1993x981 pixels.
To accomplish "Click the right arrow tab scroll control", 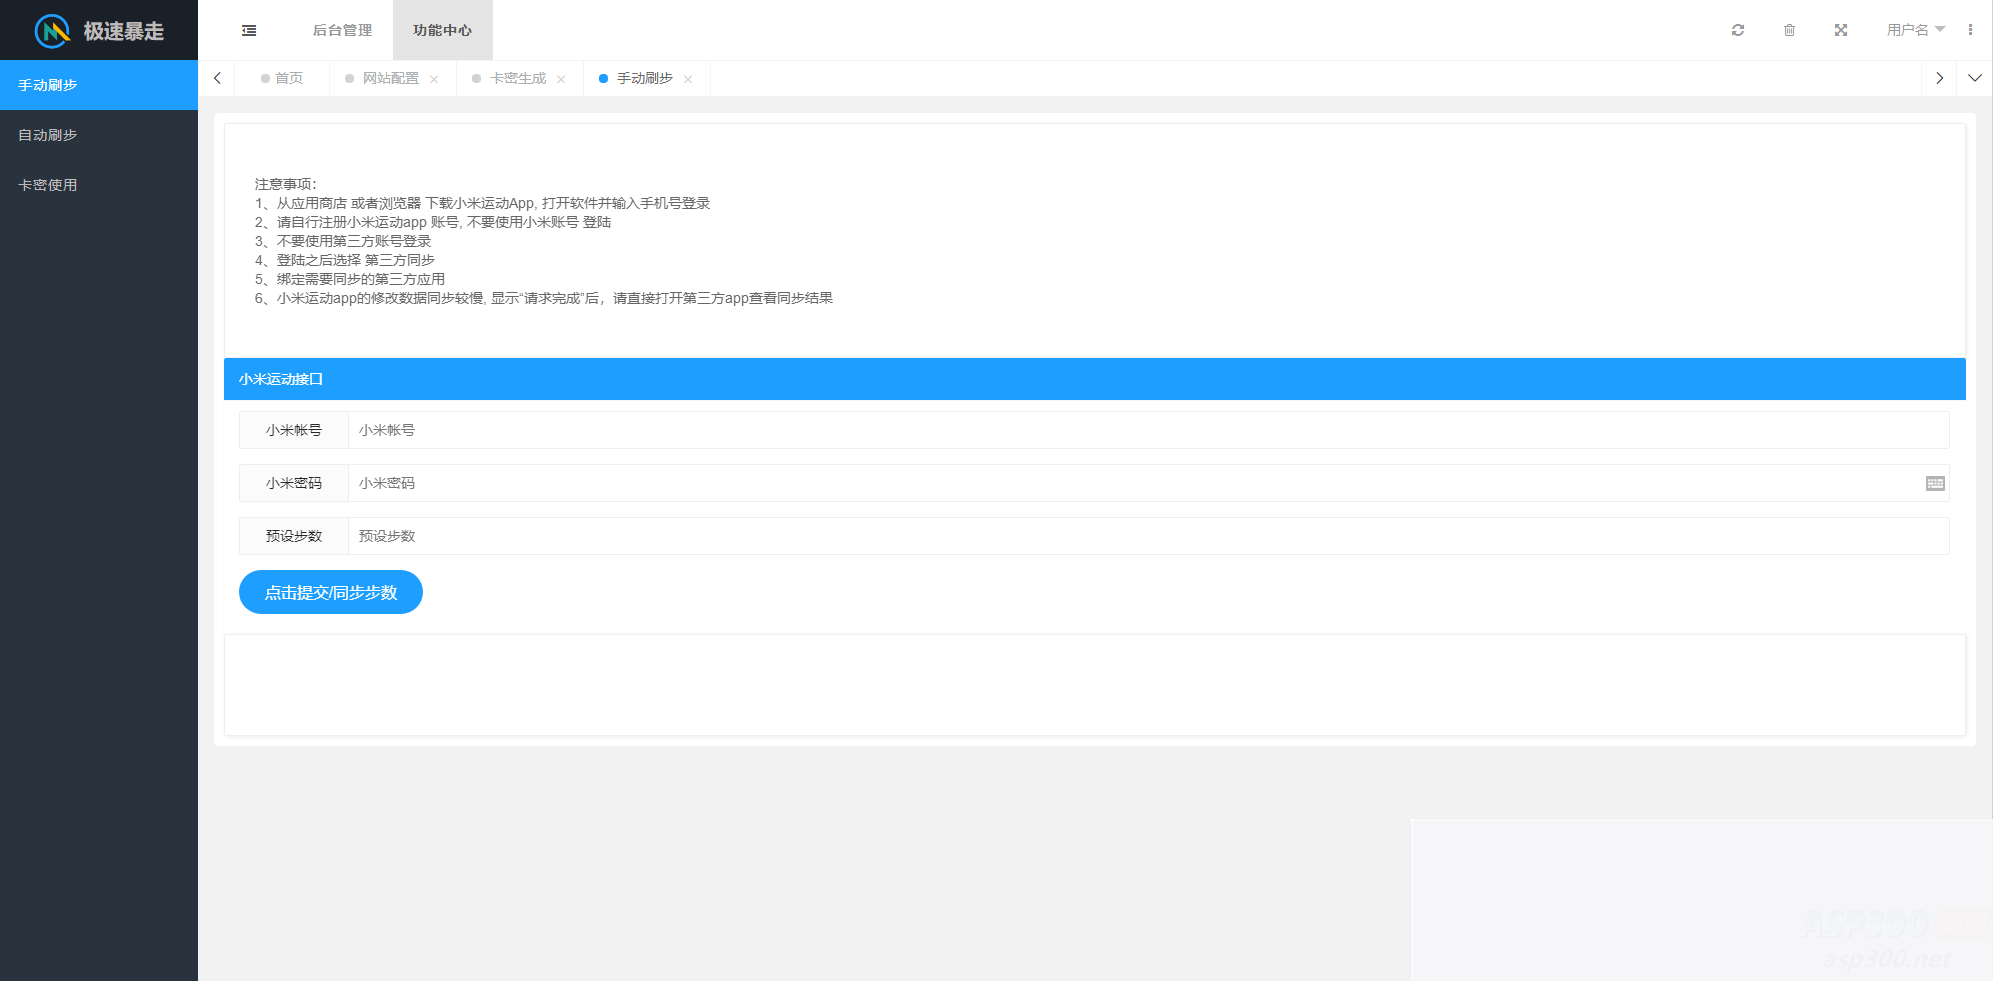I will pyautogui.click(x=1939, y=77).
